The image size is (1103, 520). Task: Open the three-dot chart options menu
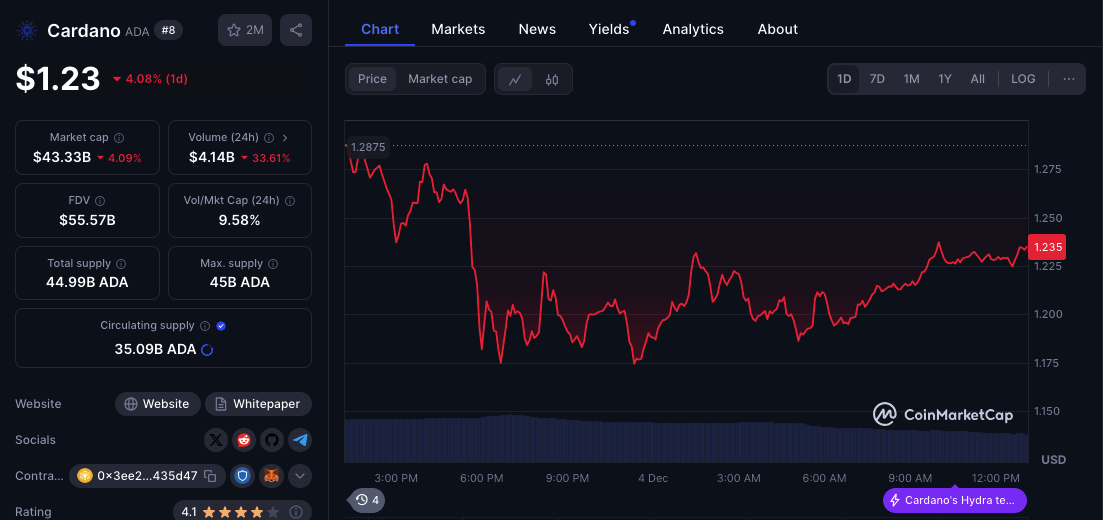1069,79
